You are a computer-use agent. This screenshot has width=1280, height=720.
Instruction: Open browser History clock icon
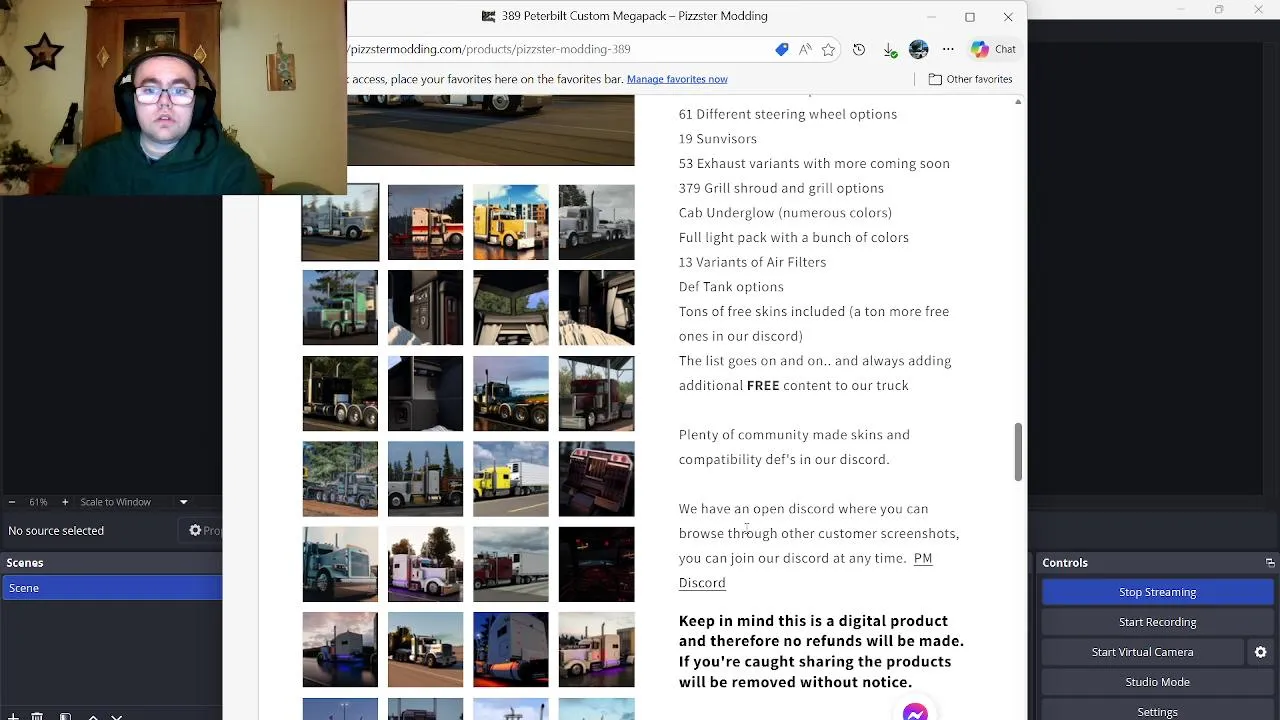[x=859, y=49]
